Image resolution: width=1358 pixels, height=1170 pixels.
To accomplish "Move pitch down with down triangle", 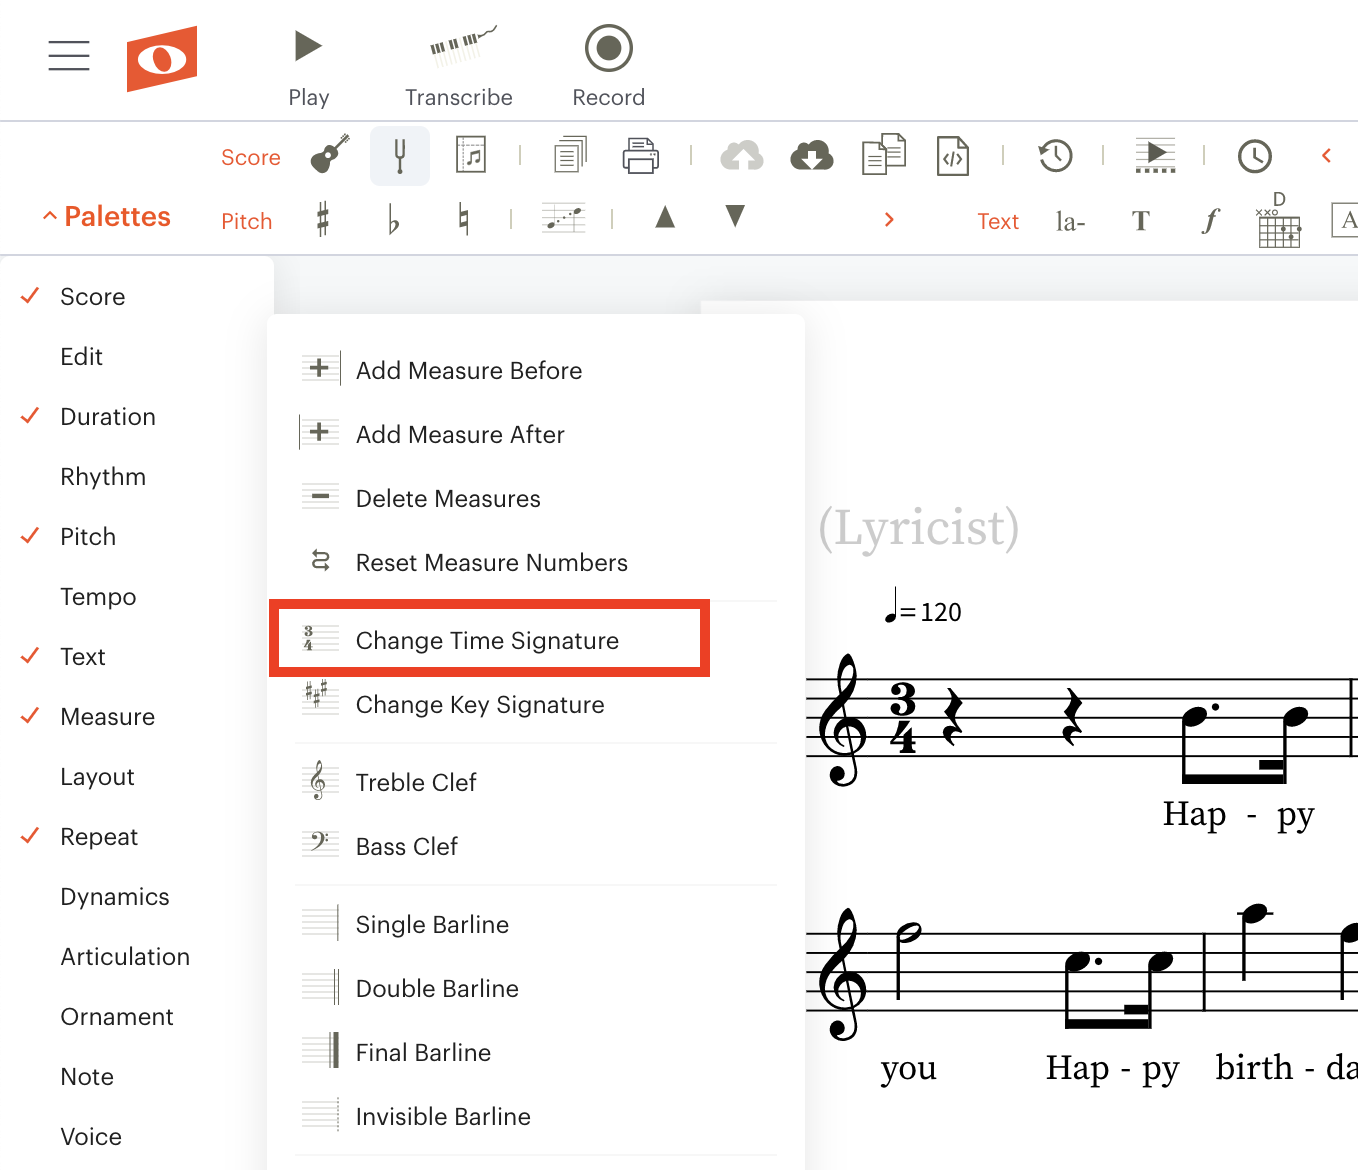I will pyautogui.click(x=735, y=216).
